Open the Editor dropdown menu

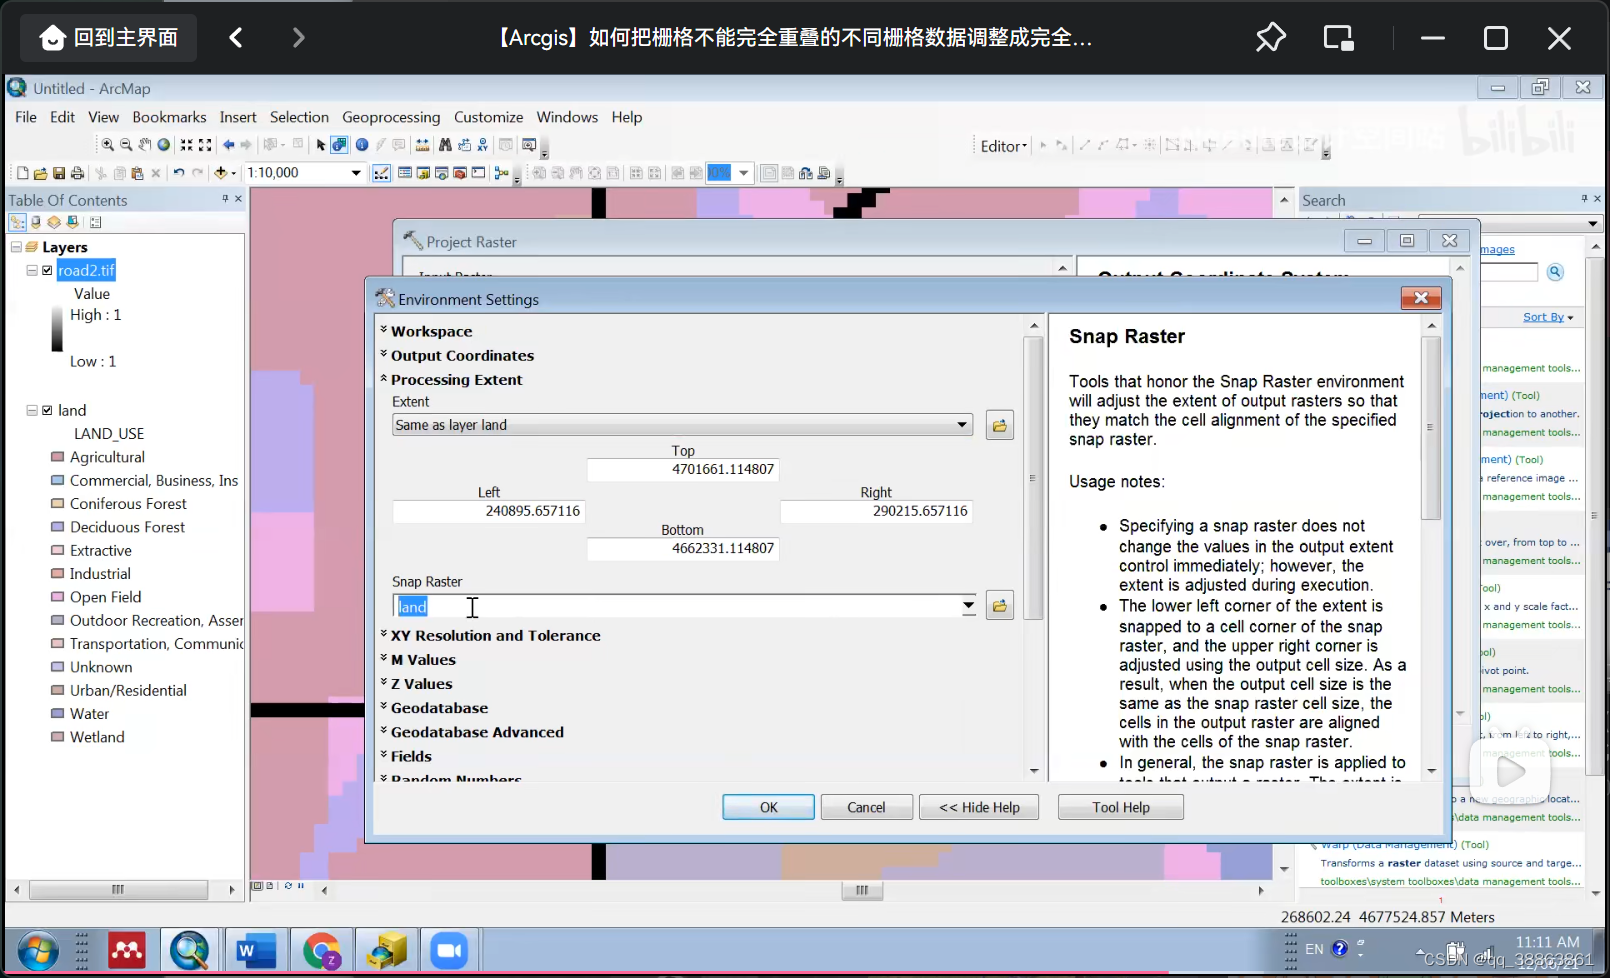pos(1004,146)
